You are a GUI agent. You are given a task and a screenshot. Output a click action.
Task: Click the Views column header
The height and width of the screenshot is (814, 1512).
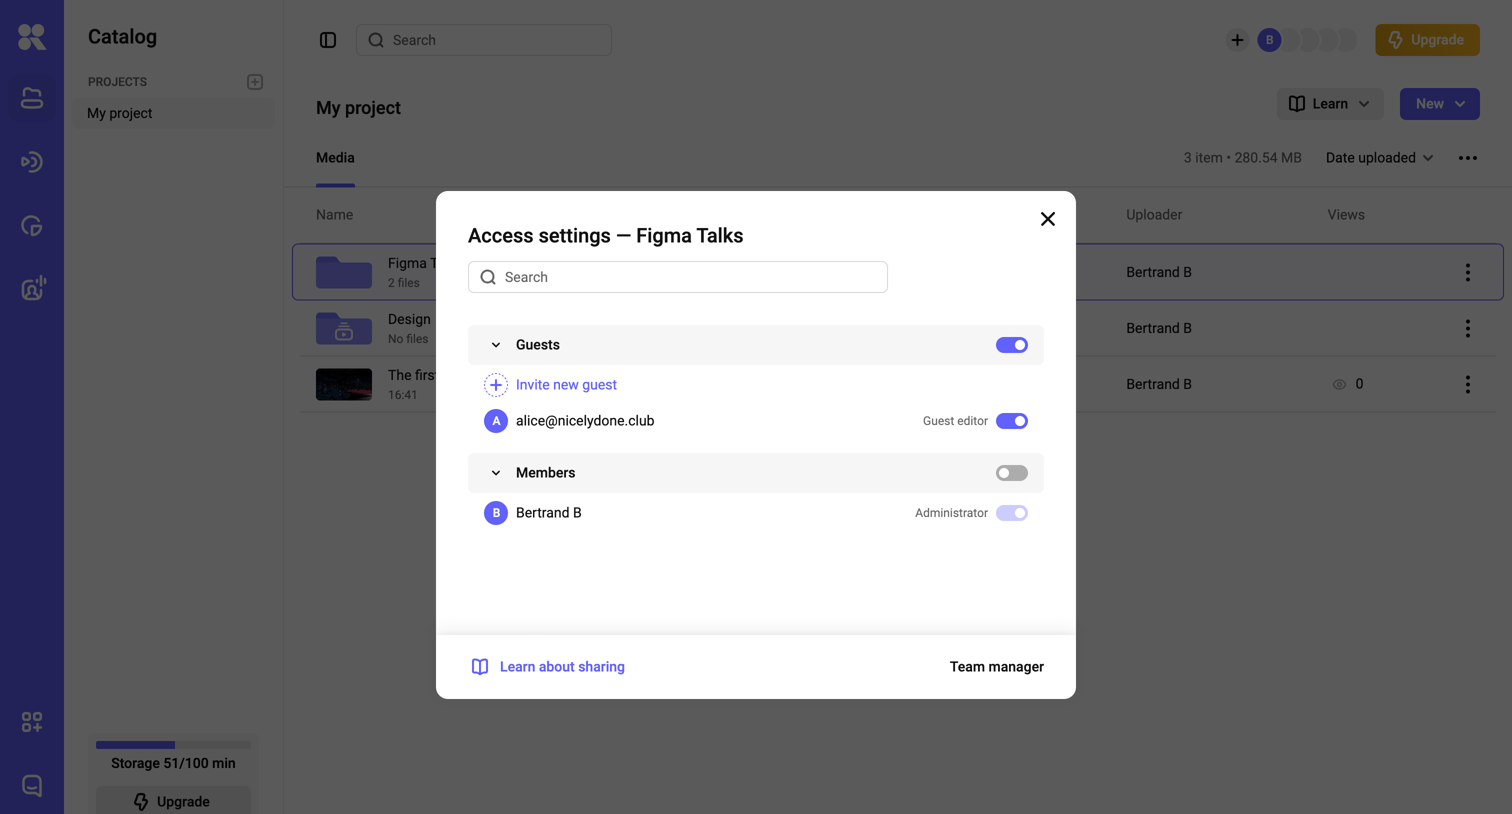coord(1346,215)
